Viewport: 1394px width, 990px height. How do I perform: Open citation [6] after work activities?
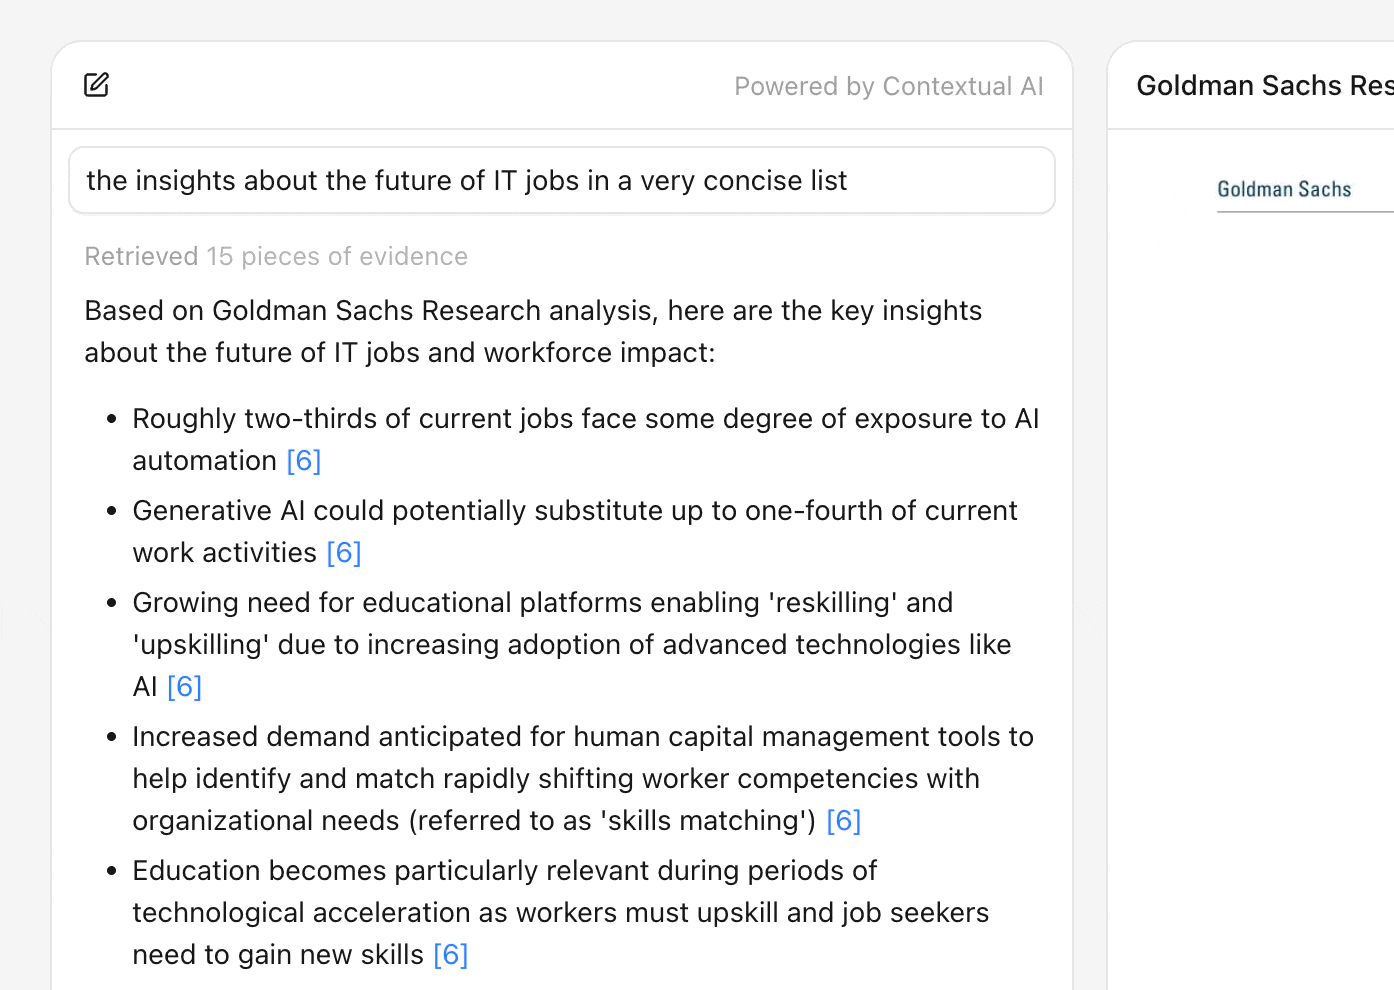click(x=344, y=553)
